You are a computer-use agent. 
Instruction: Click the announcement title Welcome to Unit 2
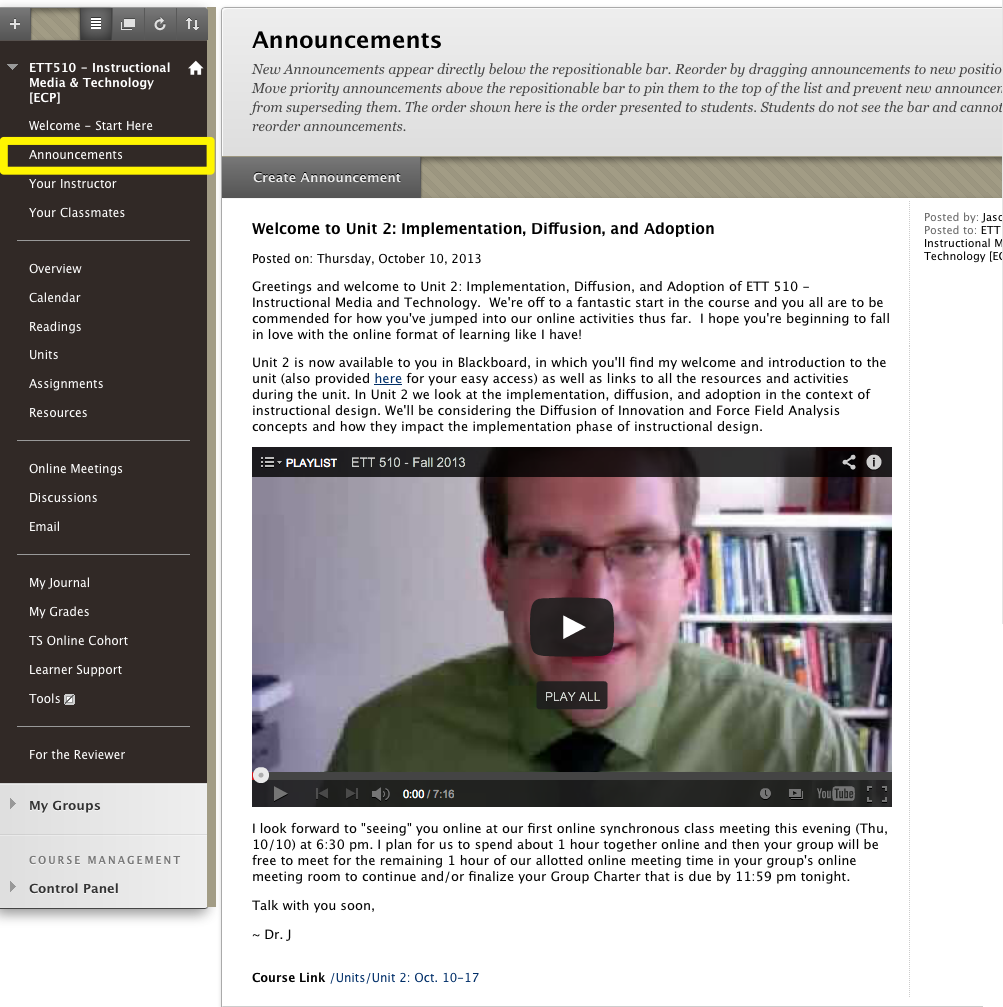tap(483, 229)
